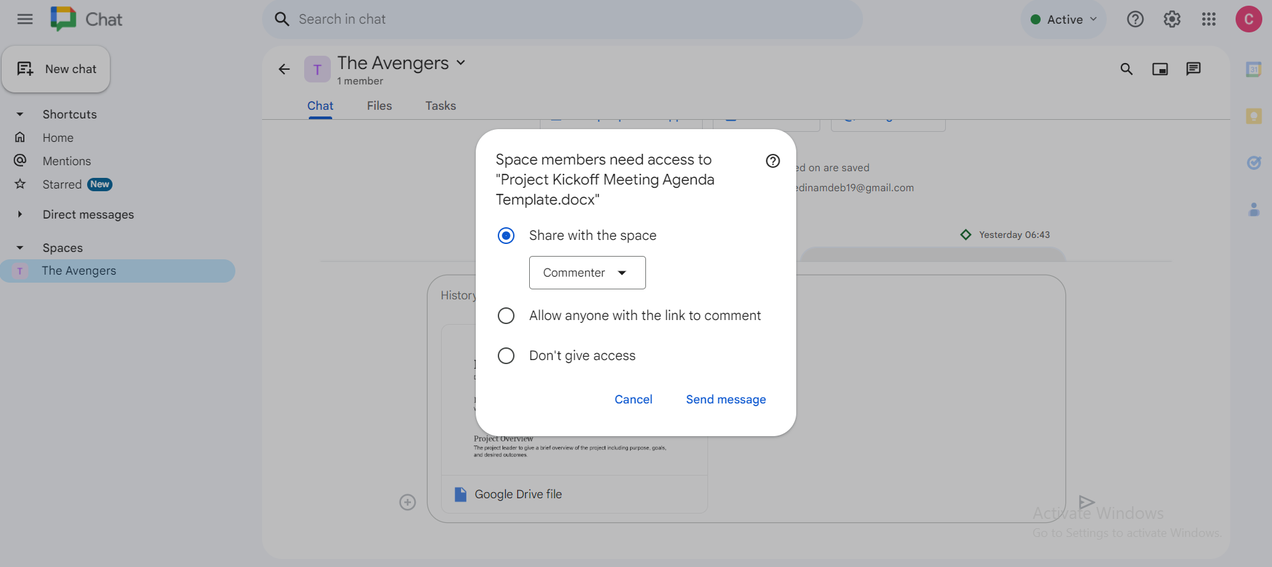This screenshot has width=1272, height=567.
Task: Go back using the arrow beside The Avengers
Action: [x=284, y=69]
